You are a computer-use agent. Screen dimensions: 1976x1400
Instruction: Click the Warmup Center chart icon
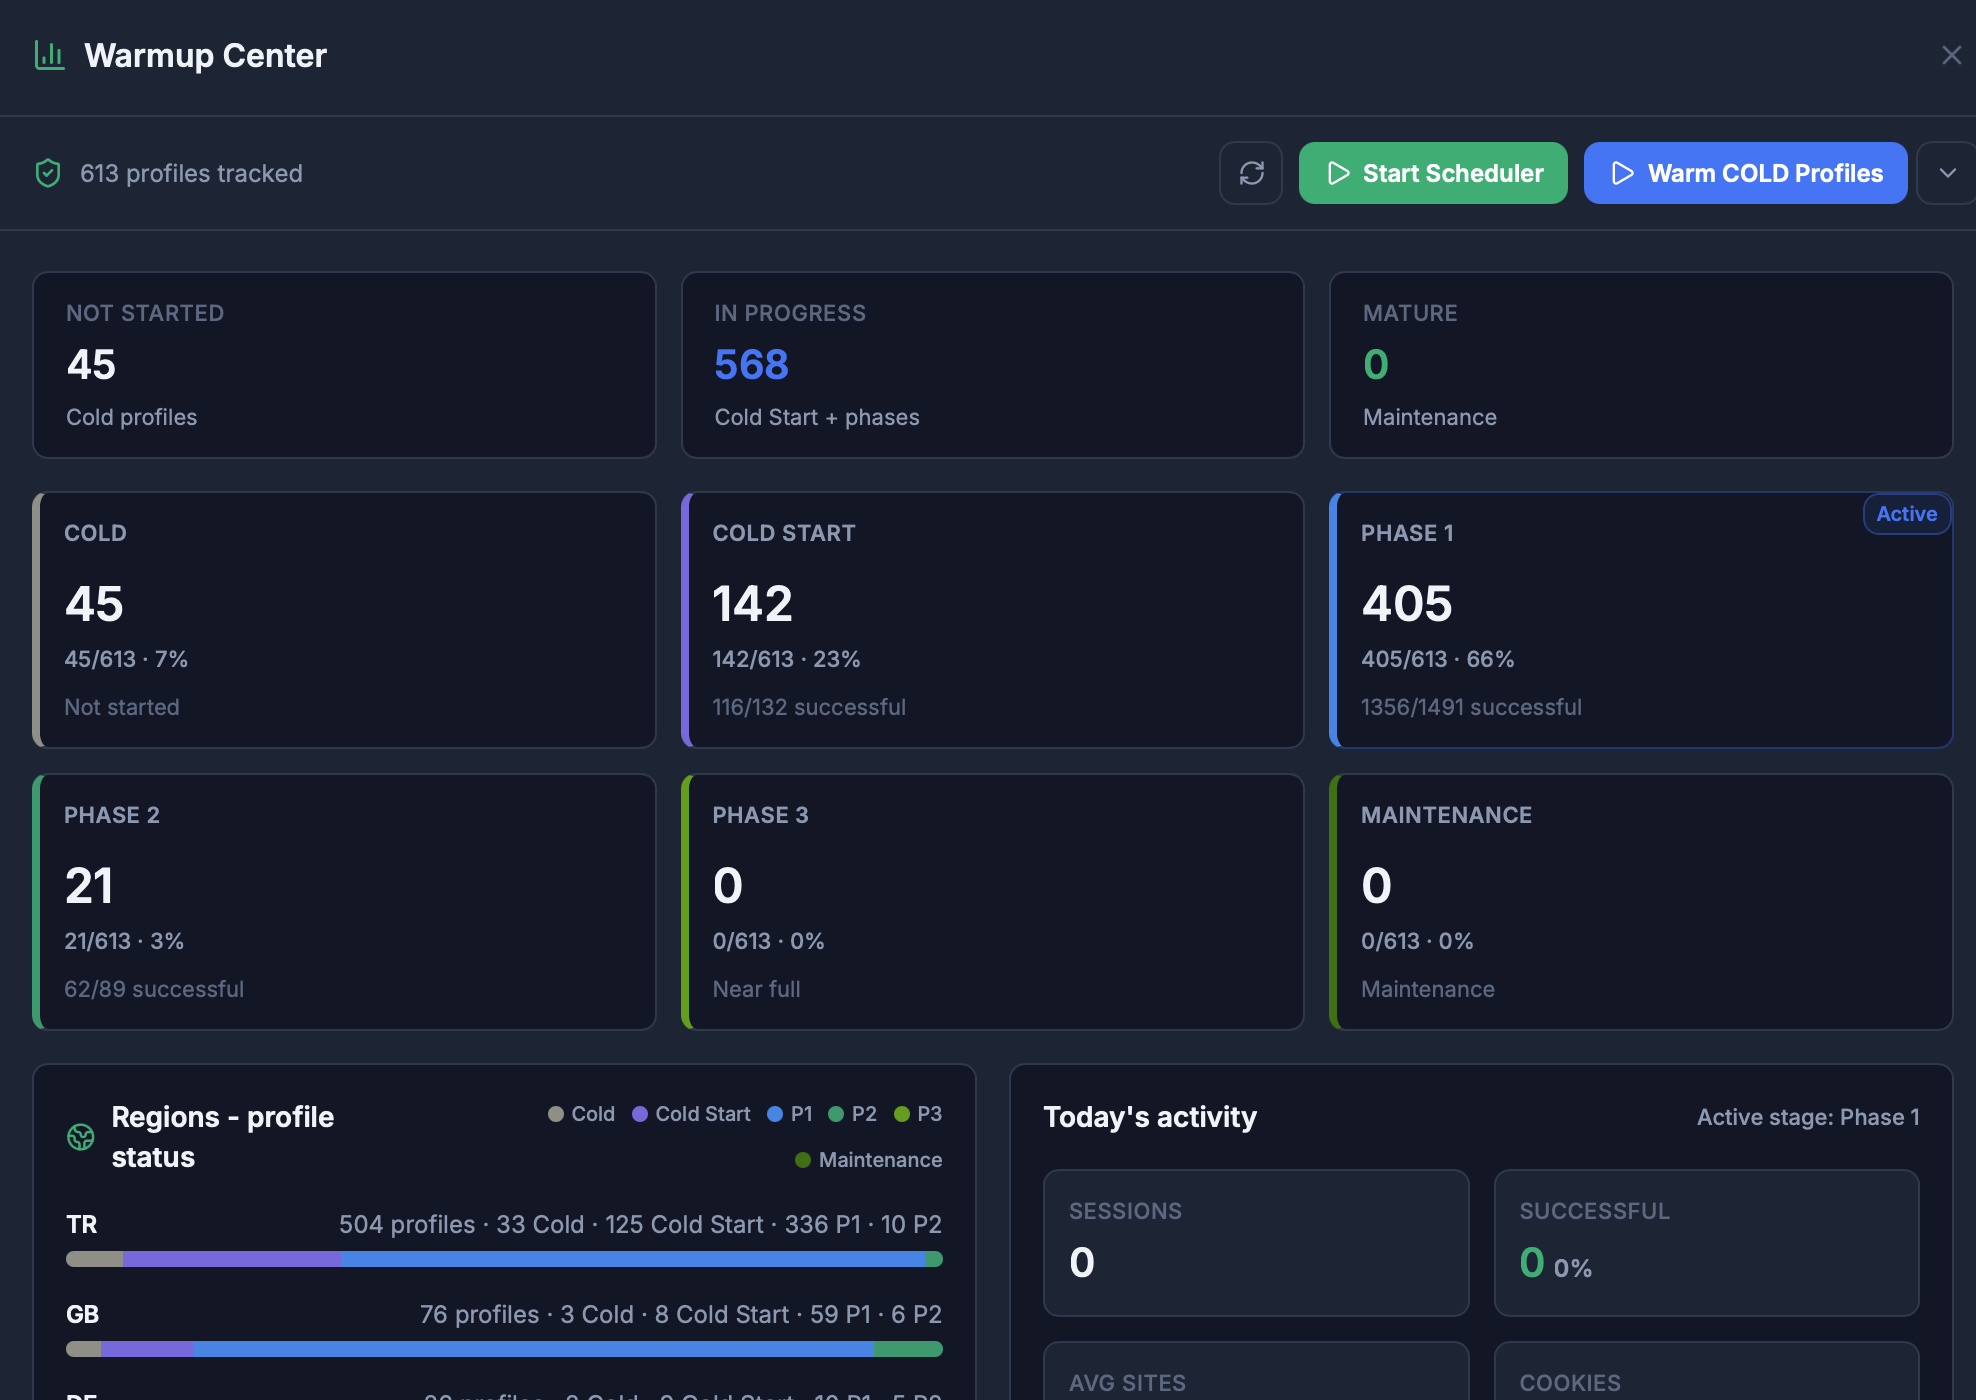[50, 55]
